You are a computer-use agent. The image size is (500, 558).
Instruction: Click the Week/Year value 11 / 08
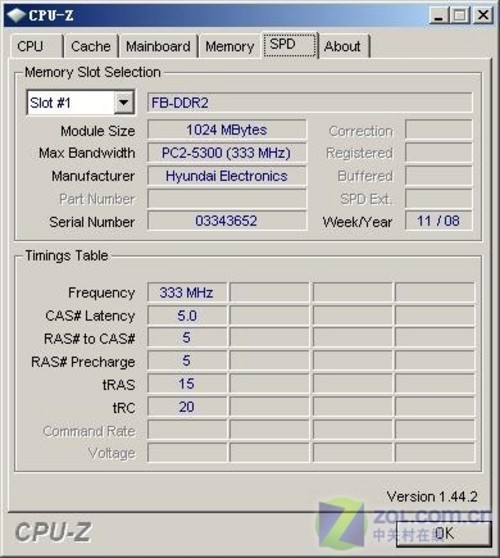tap(438, 221)
